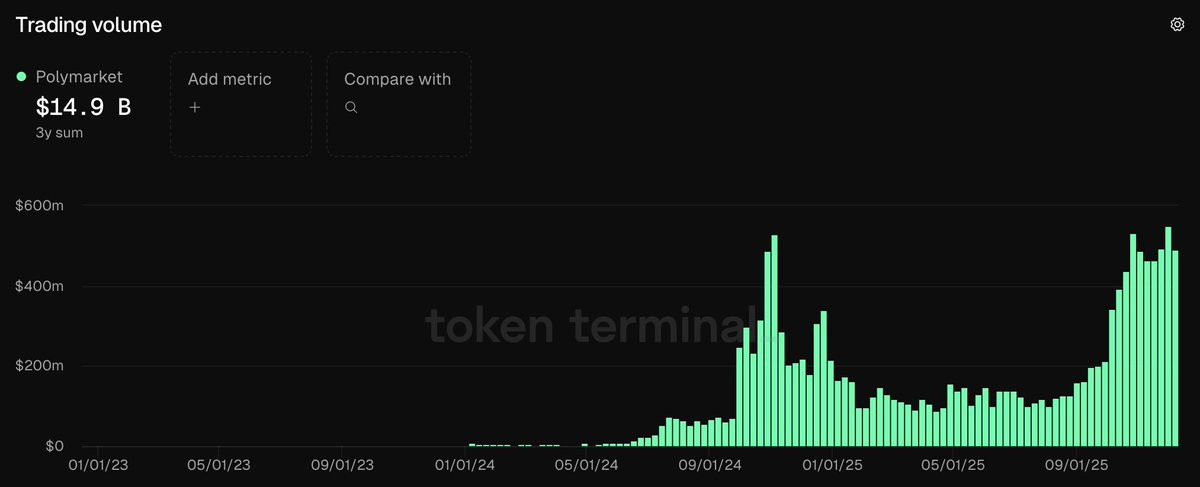Image resolution: width=1200 pixels, height=487 pixels.
Task: Click the search icon under Compare with
Action: point(351,107)
